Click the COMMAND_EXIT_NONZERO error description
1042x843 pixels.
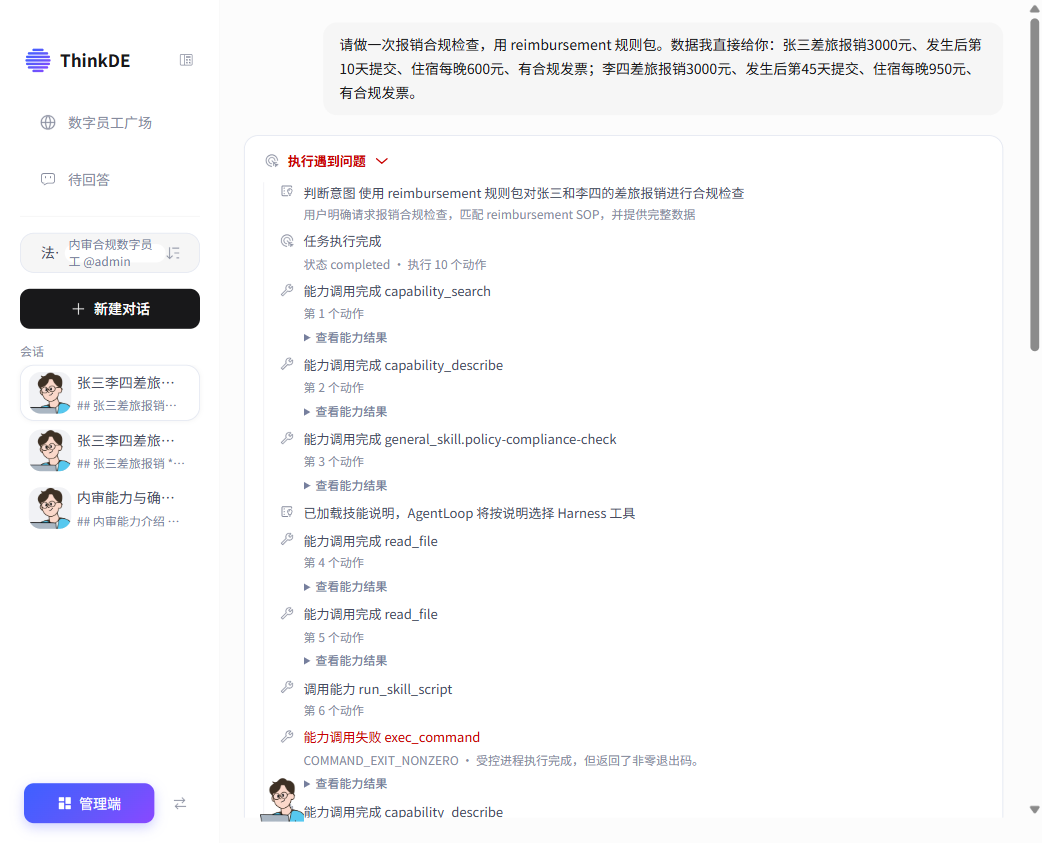pos(502,761)
